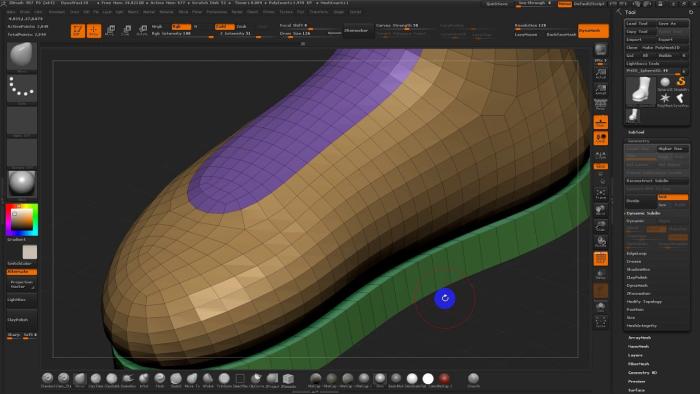This screenshot has width=700, height=394.
Task: Collapse the Tool palette via header arrow
Action: pyautogui.click(x=619, y=12)
